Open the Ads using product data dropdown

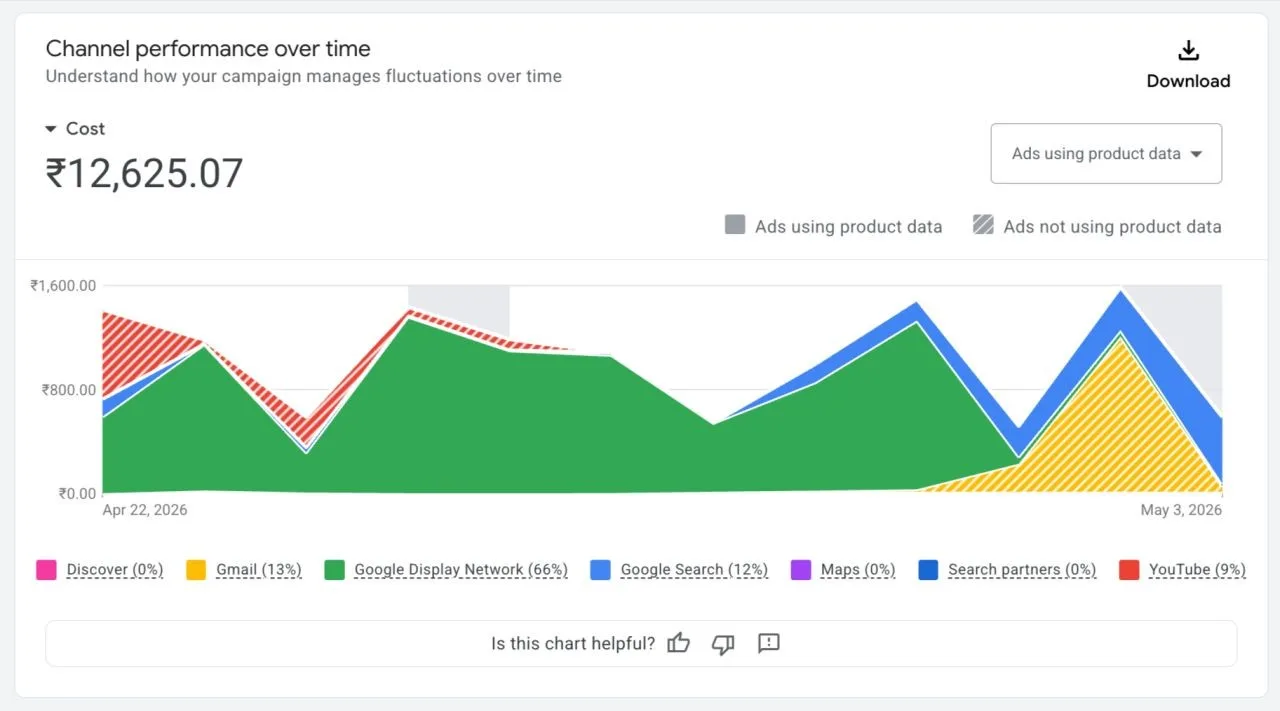click(1106, 154)
